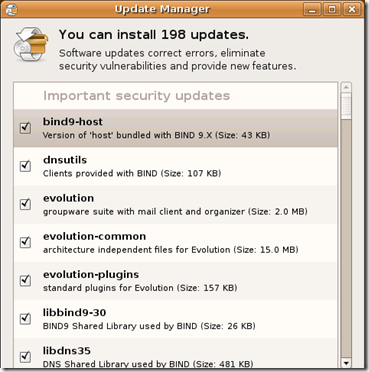Select the bind9-host package name
The height and width of the screenshot is (372, 369).
pos(73,122)
